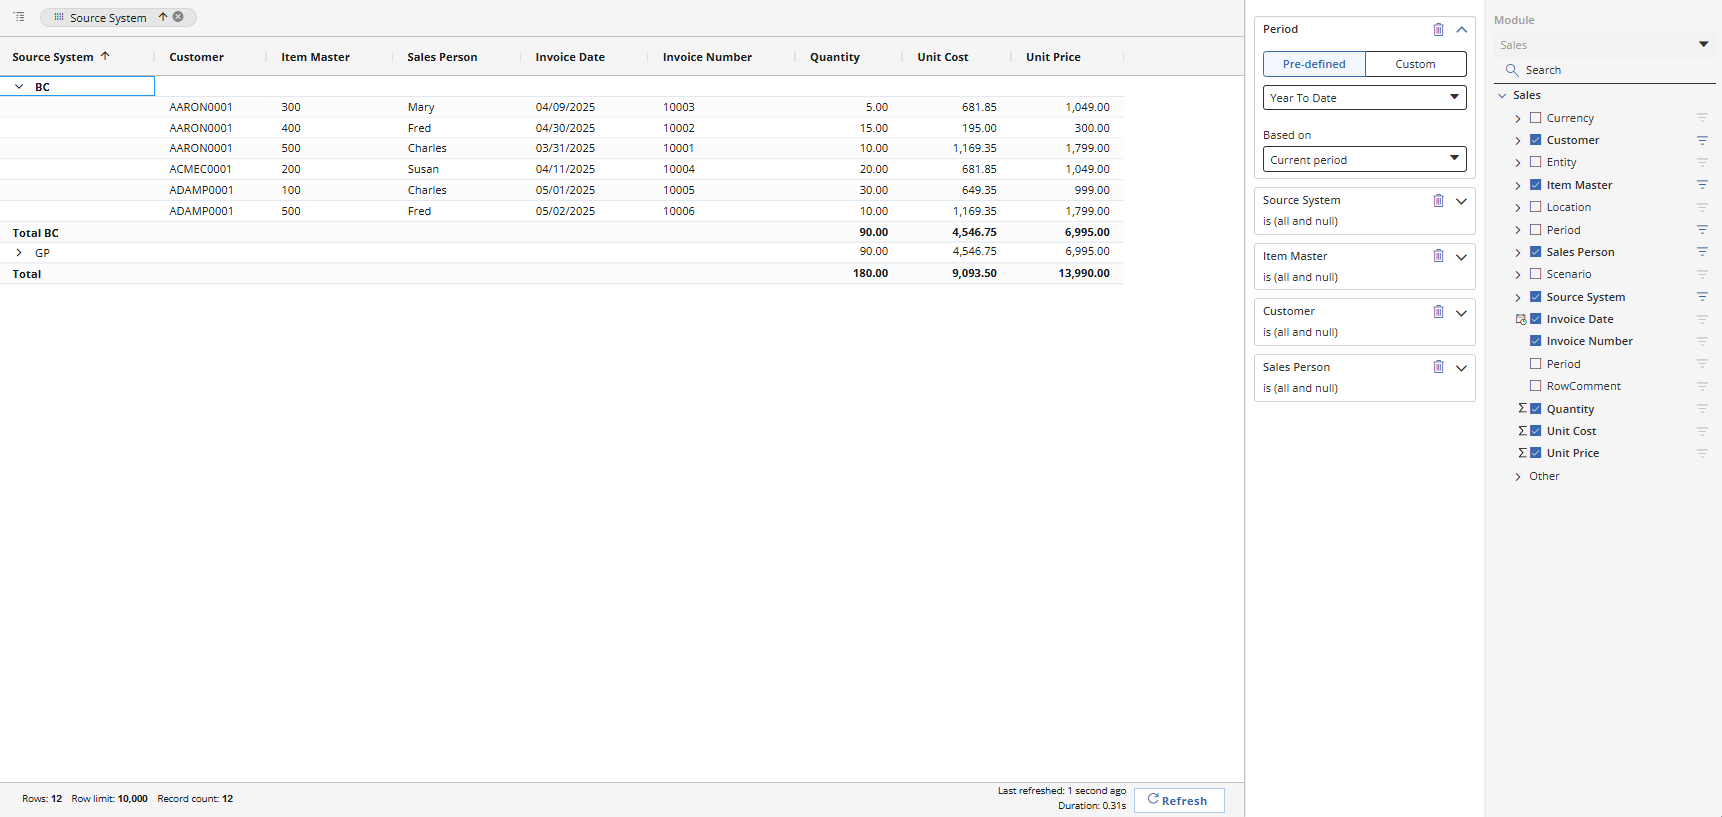Expand the GP group row
The image size is (1722, 817).
tap(19, 253)
